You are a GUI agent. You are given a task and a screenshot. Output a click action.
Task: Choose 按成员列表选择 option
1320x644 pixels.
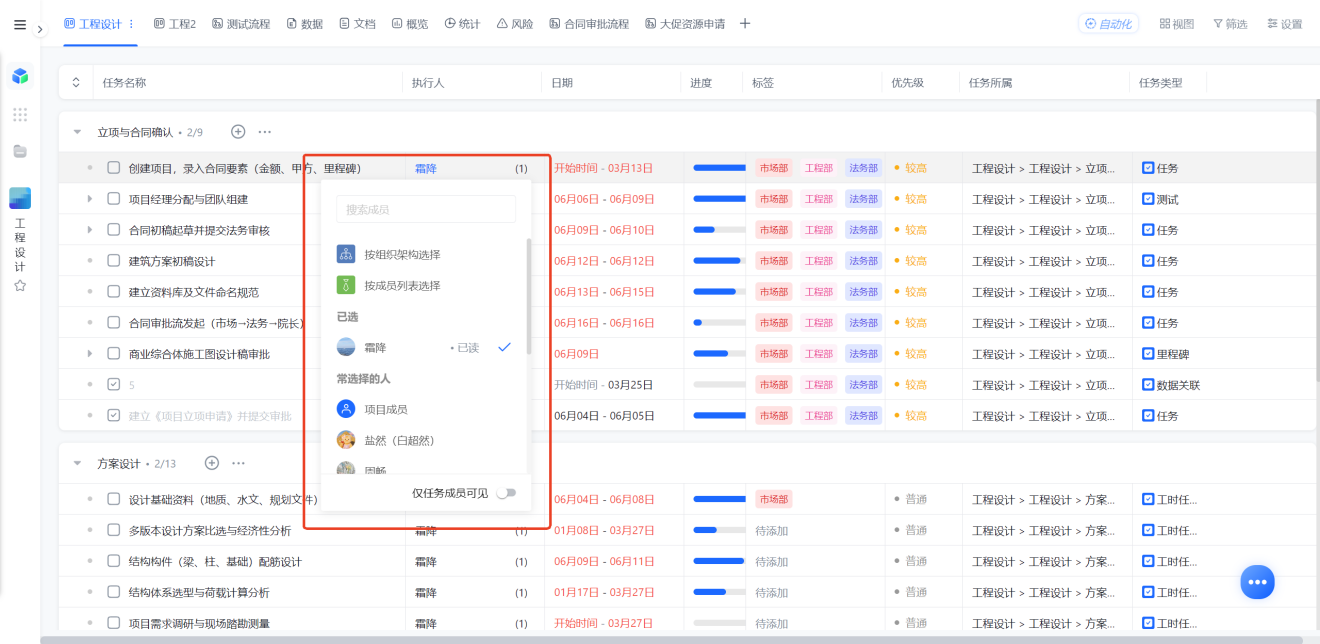click(x=426, y=285)
